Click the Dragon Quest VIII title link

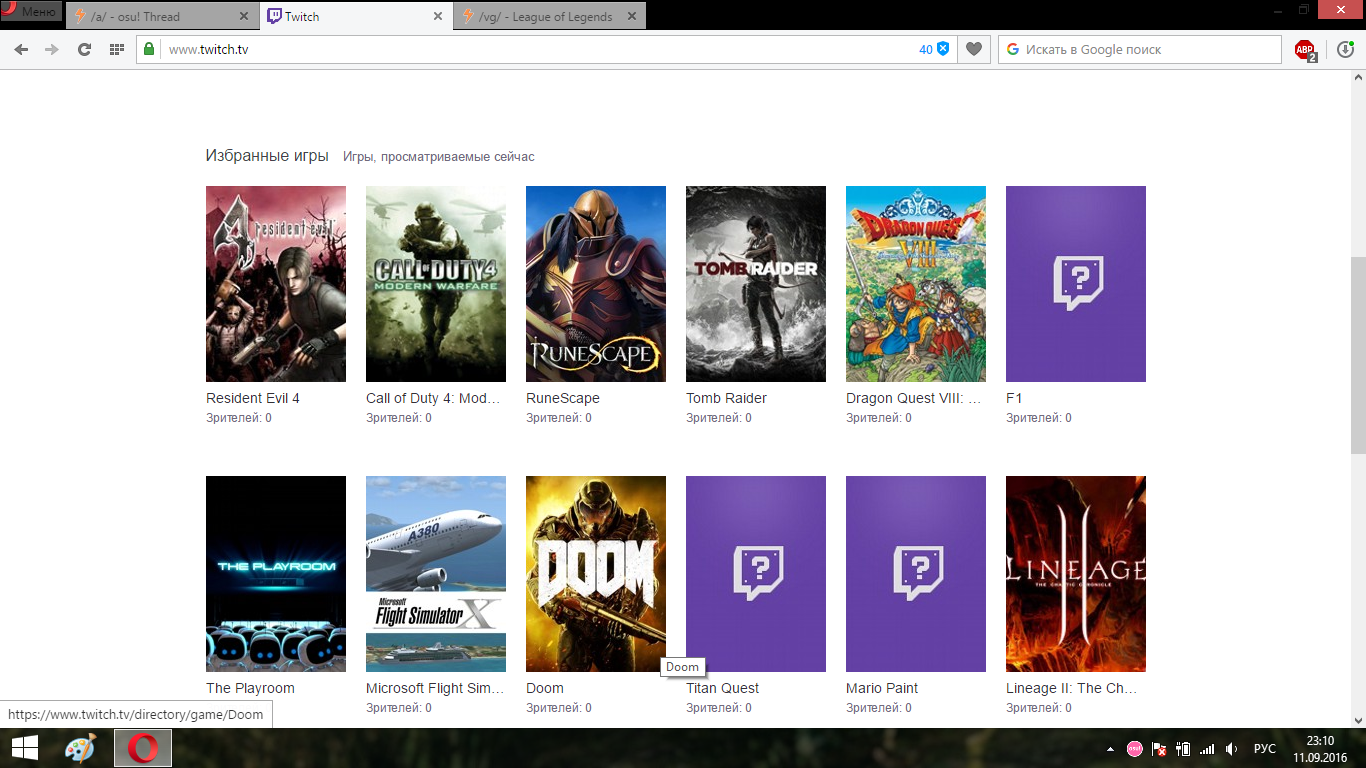pos(913,398)
